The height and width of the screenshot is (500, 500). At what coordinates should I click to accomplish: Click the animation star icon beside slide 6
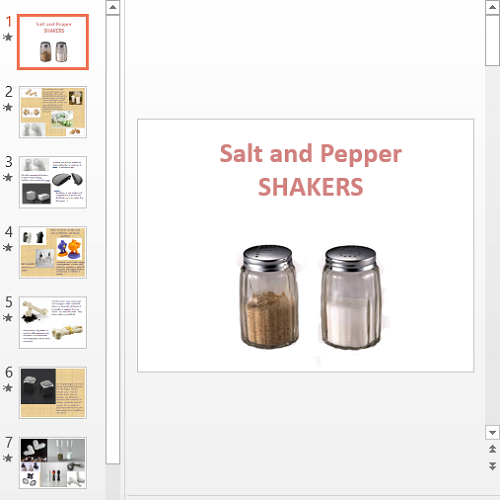click(x=7, y=388)
